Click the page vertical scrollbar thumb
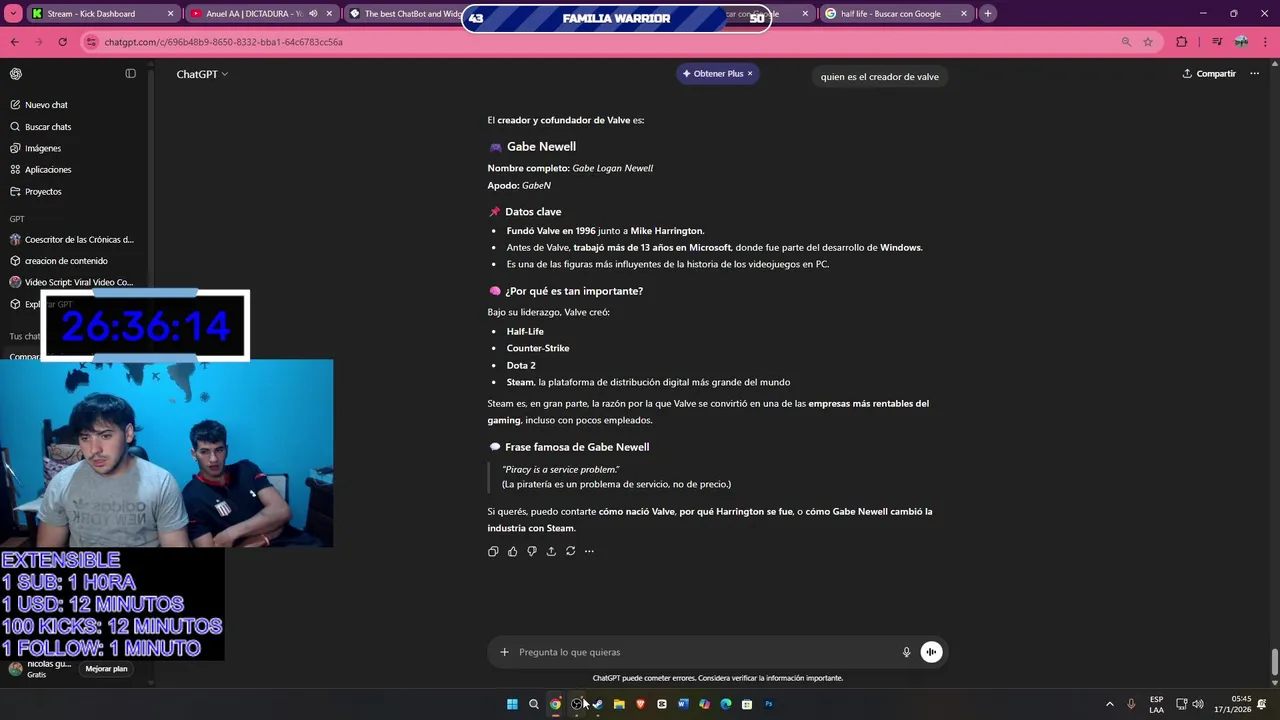The height and width of the screenshot is (720, 1280). pos(1274,662)
